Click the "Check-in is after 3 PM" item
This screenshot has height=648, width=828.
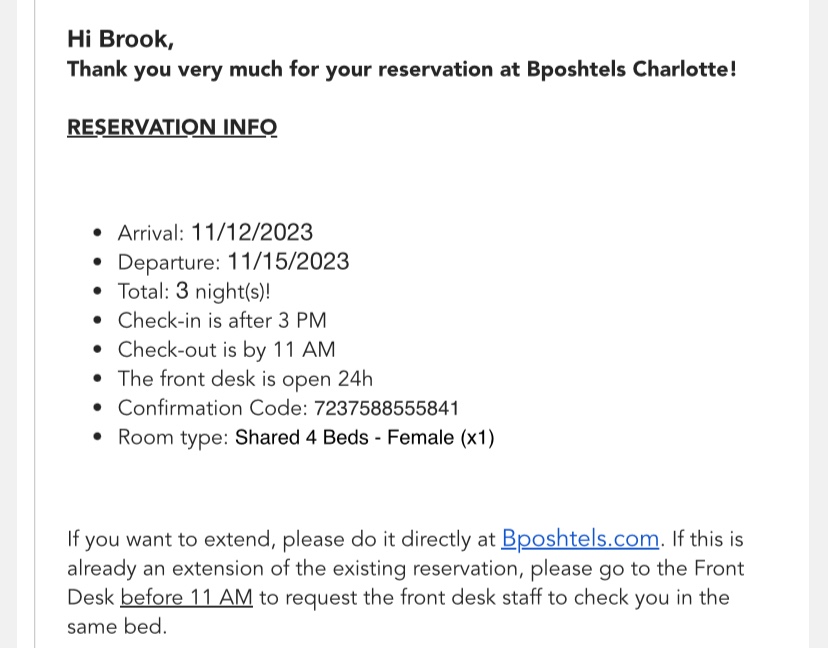(x=222, y=321)
